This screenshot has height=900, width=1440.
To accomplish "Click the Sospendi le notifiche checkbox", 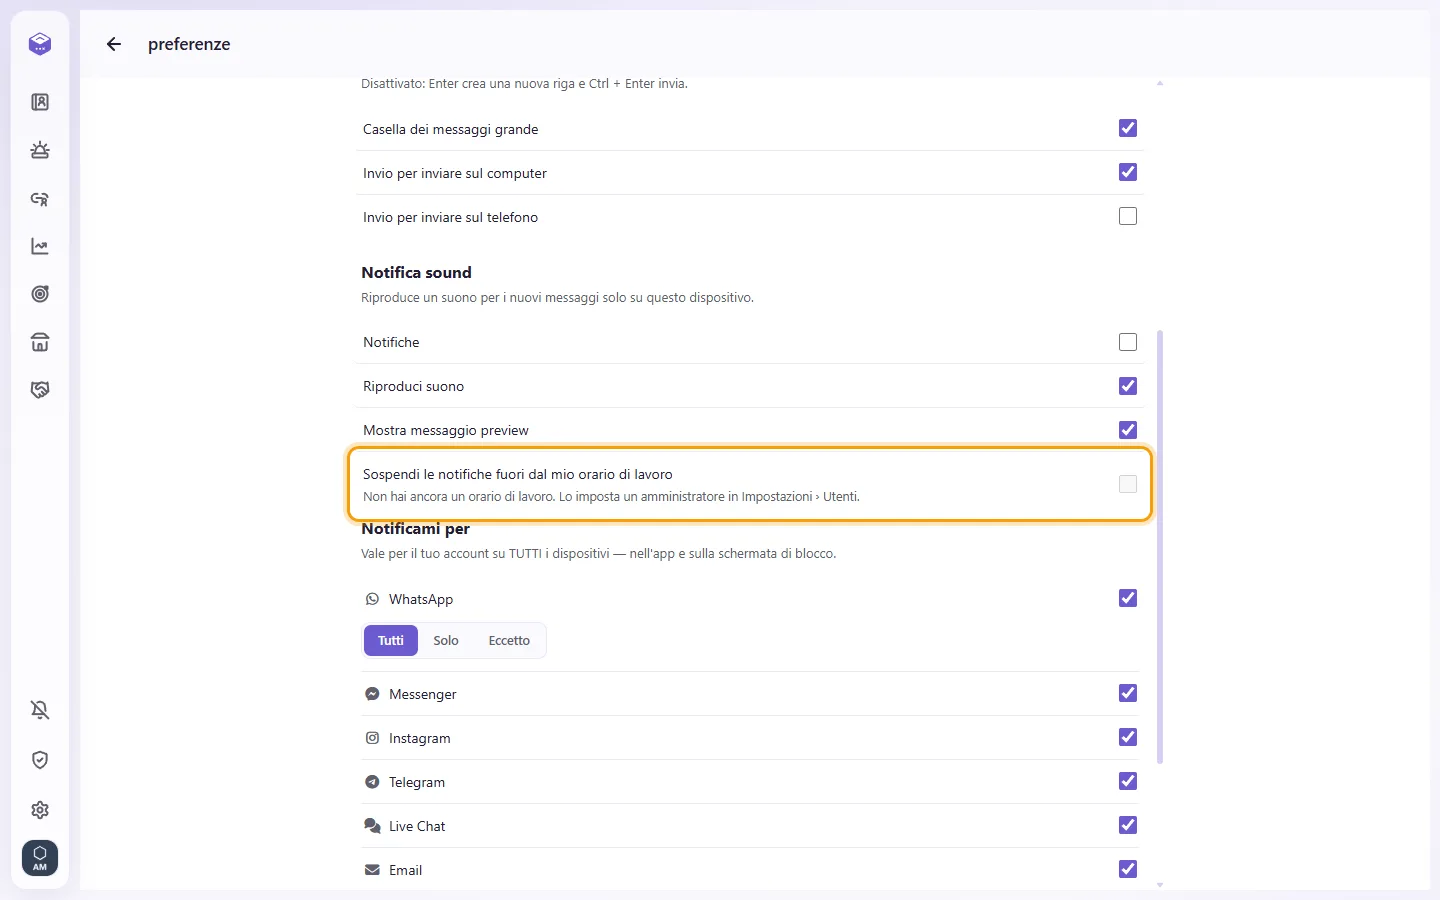I will [x=1128, y=484].
